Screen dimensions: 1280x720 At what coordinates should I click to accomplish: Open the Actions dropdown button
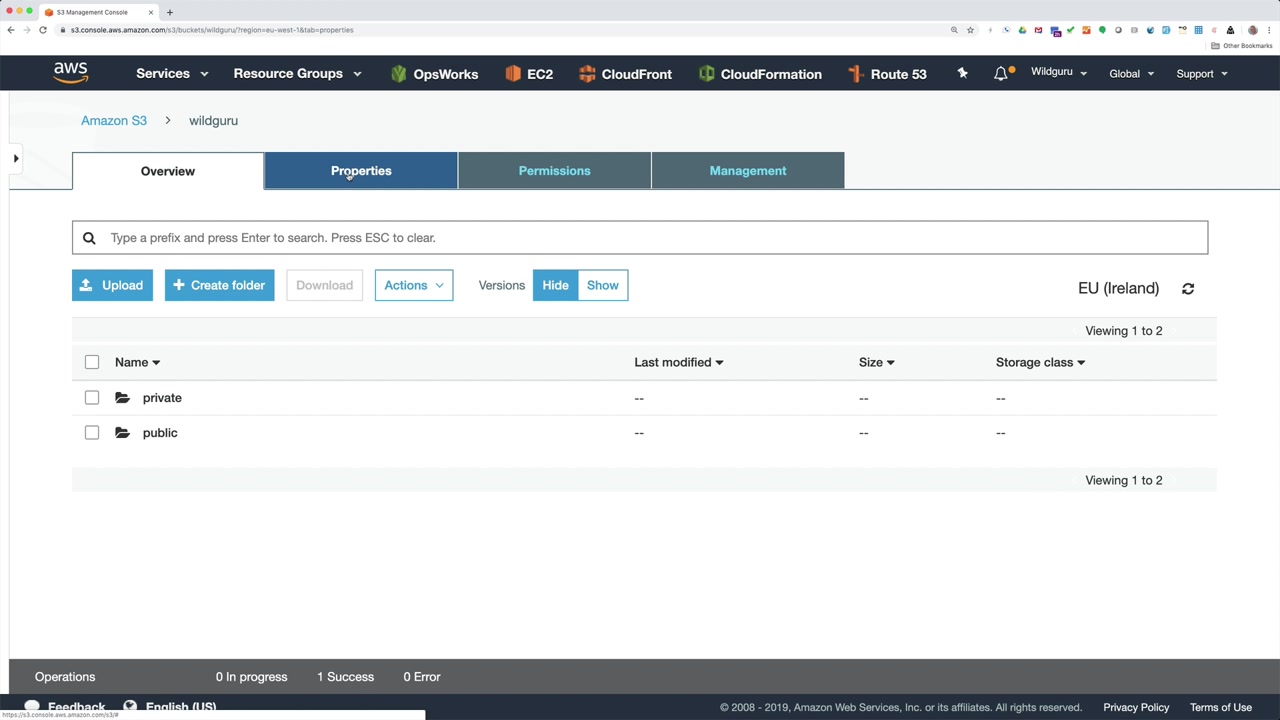(x=414, y=285)
